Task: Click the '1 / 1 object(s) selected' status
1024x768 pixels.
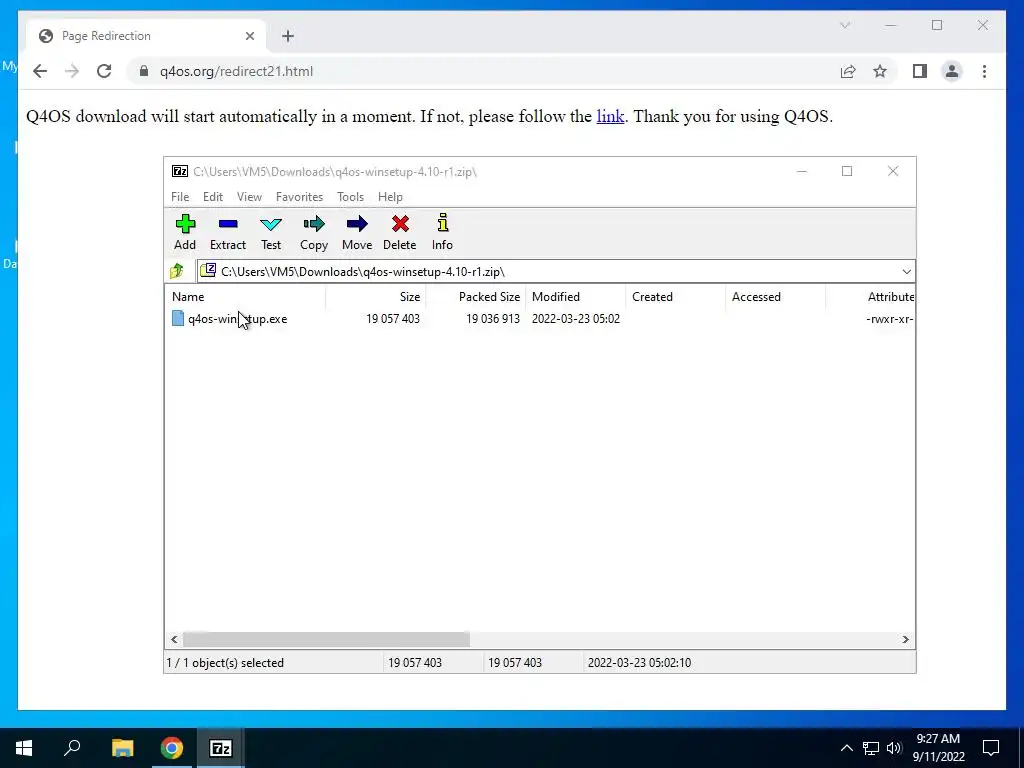Action: click(x=225, y=662)
